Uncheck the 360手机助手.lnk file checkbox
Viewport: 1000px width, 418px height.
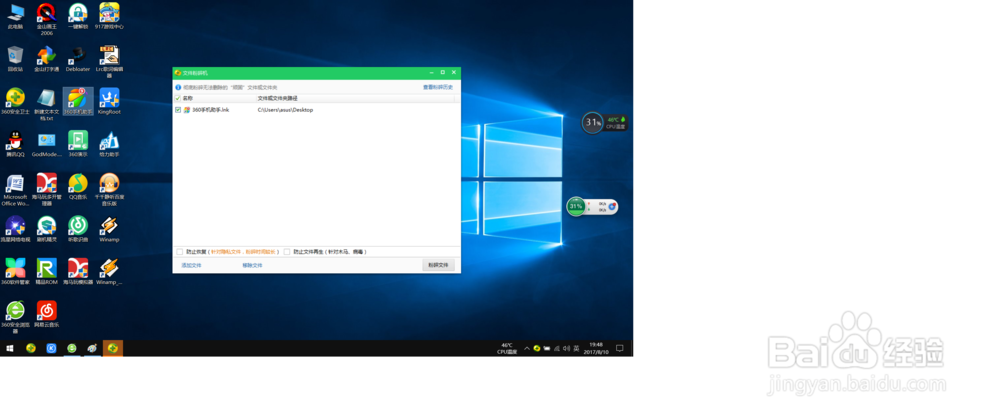[178, 110]
